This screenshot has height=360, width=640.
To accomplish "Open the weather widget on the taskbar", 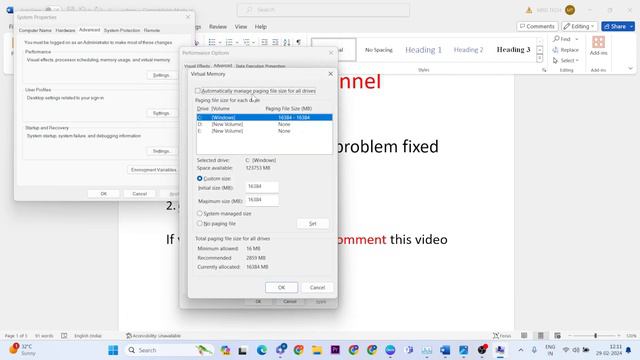I will pos(22,350).
